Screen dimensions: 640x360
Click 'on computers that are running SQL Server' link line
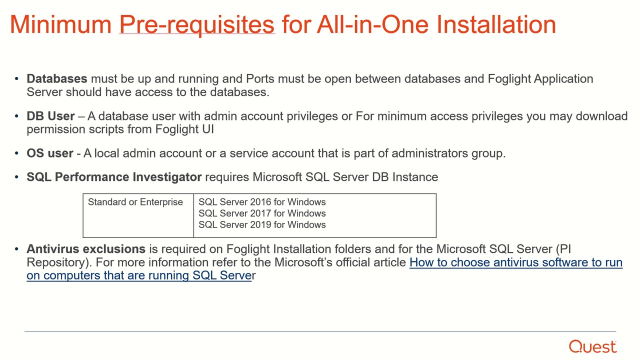coord(141,276)
